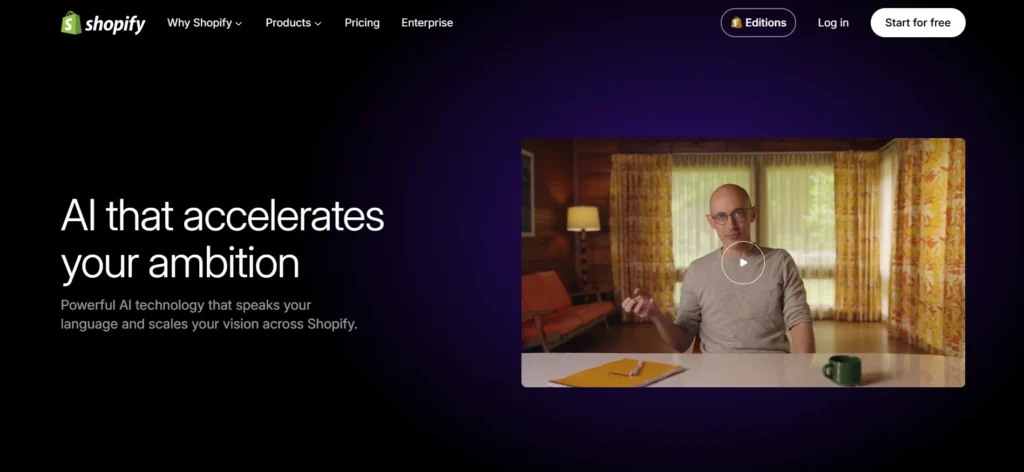Play the video with the circular play button
Screen dimensions: 1024x472
(743, 262)
